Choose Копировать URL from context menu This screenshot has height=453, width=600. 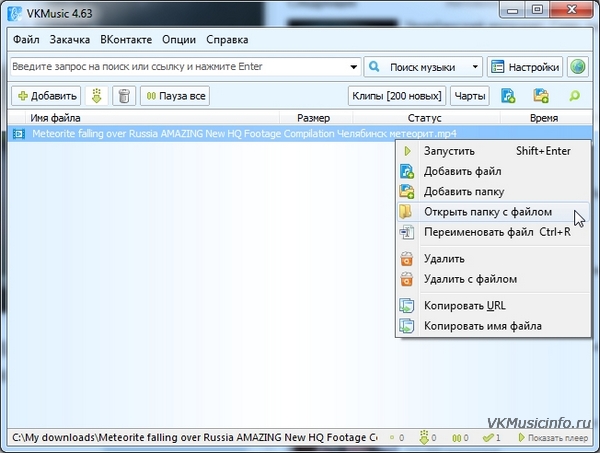click(x=494, y=306)
